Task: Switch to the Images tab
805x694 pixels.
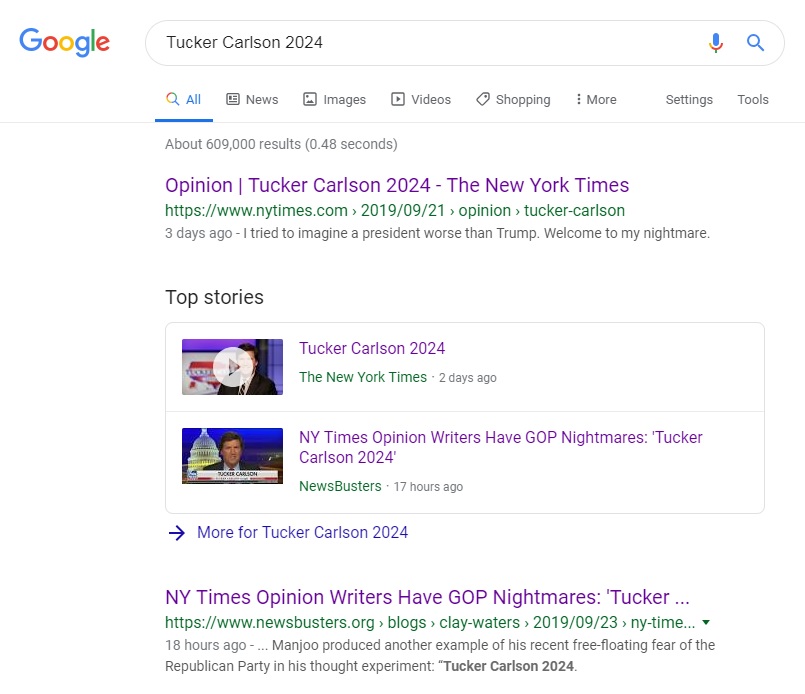Action: pos(335,100)
